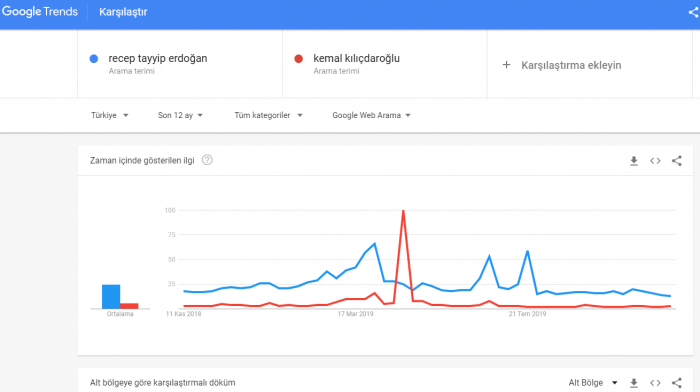700x392 pixels.
Task: Download the subregion comparison data
Action: click(x=633, y=383)
